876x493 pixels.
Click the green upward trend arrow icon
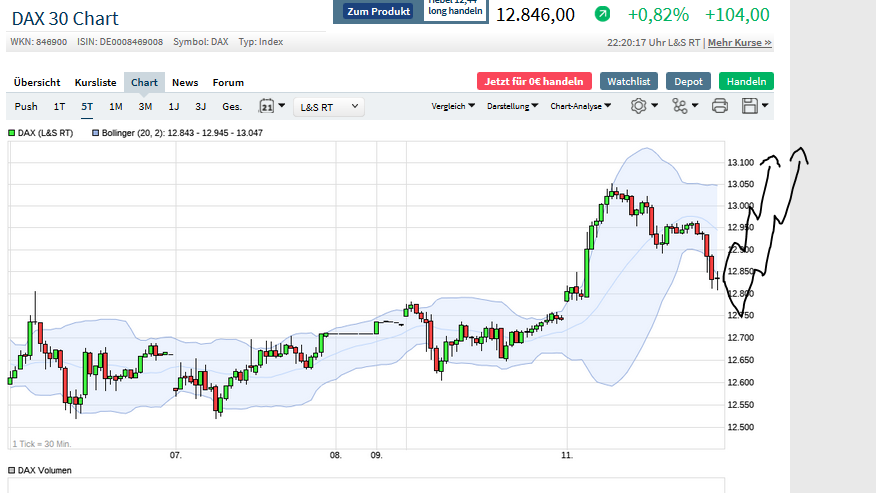coord(602,14)
